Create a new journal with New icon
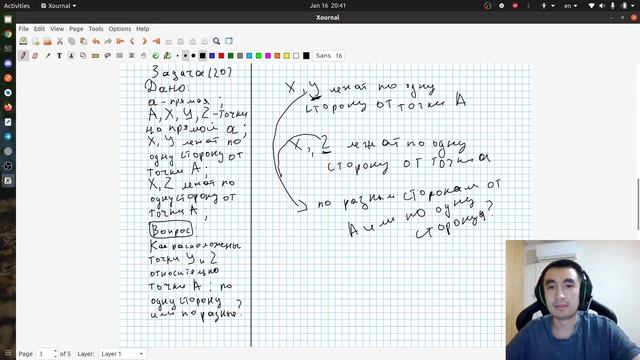The width and height of the screenshot is (640, 360). click(36, 41)
